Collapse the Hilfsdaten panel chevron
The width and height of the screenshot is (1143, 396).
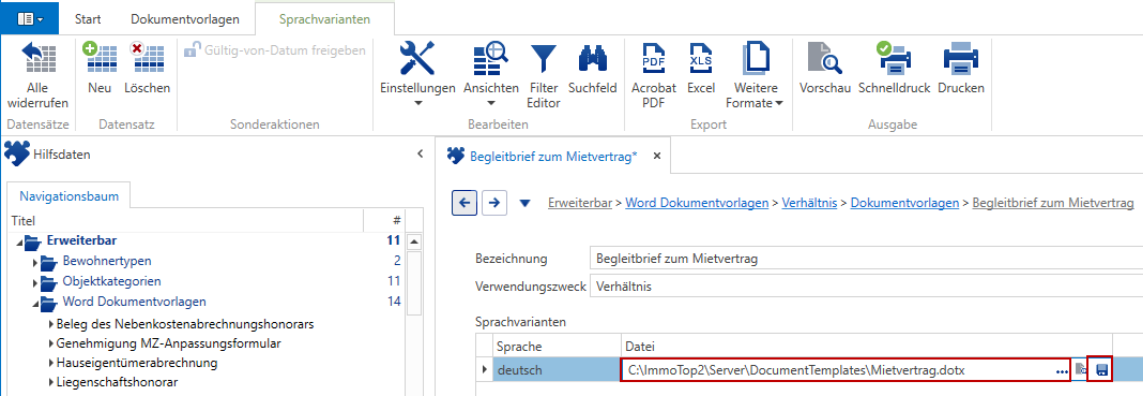(420, 154)
